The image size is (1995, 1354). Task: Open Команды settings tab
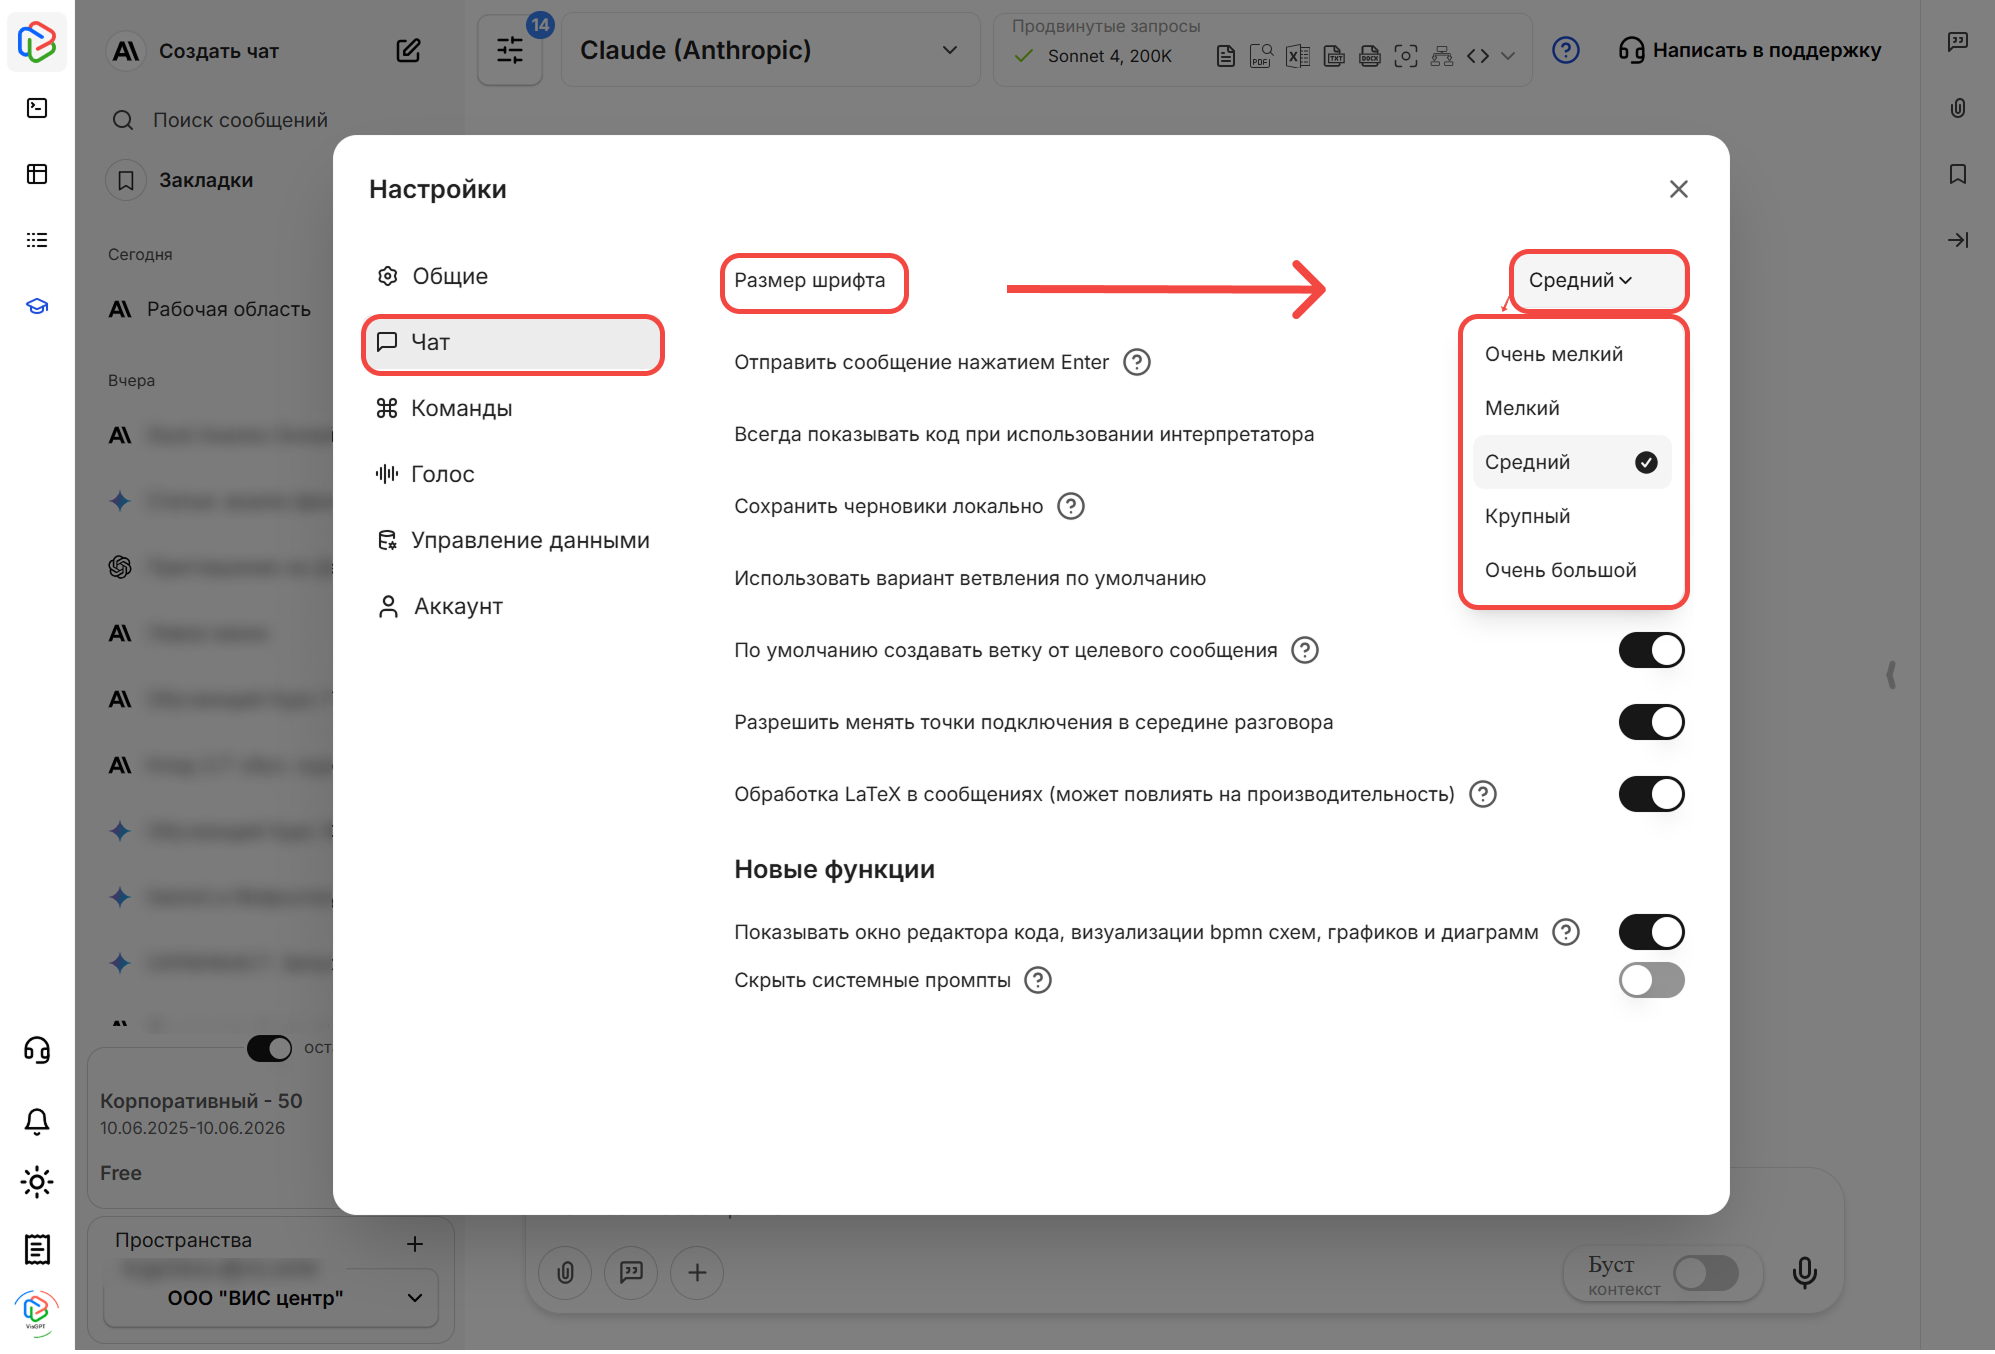pyautogui.click(x=512, y=408)
